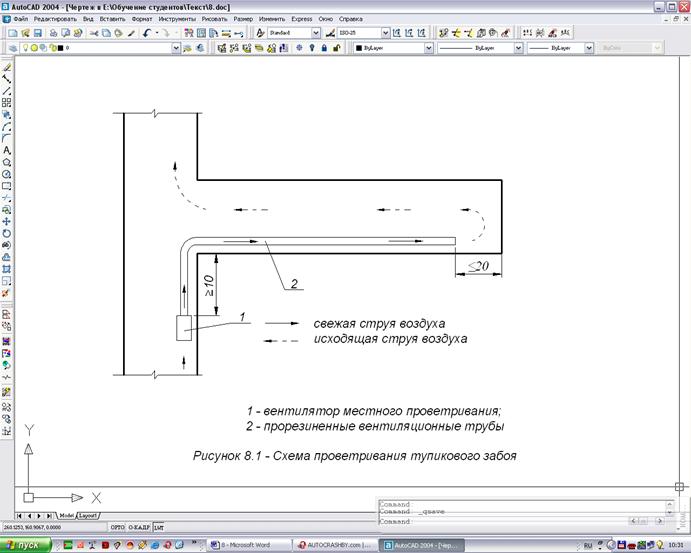Open the Формат menu
The width and height of the screenshot is (691, 553).
tap(142, 19)
